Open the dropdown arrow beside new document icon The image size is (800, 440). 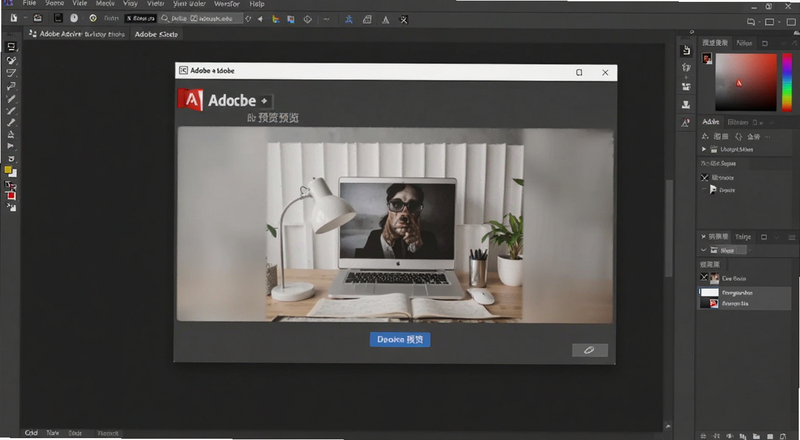(x=24, y=18)
